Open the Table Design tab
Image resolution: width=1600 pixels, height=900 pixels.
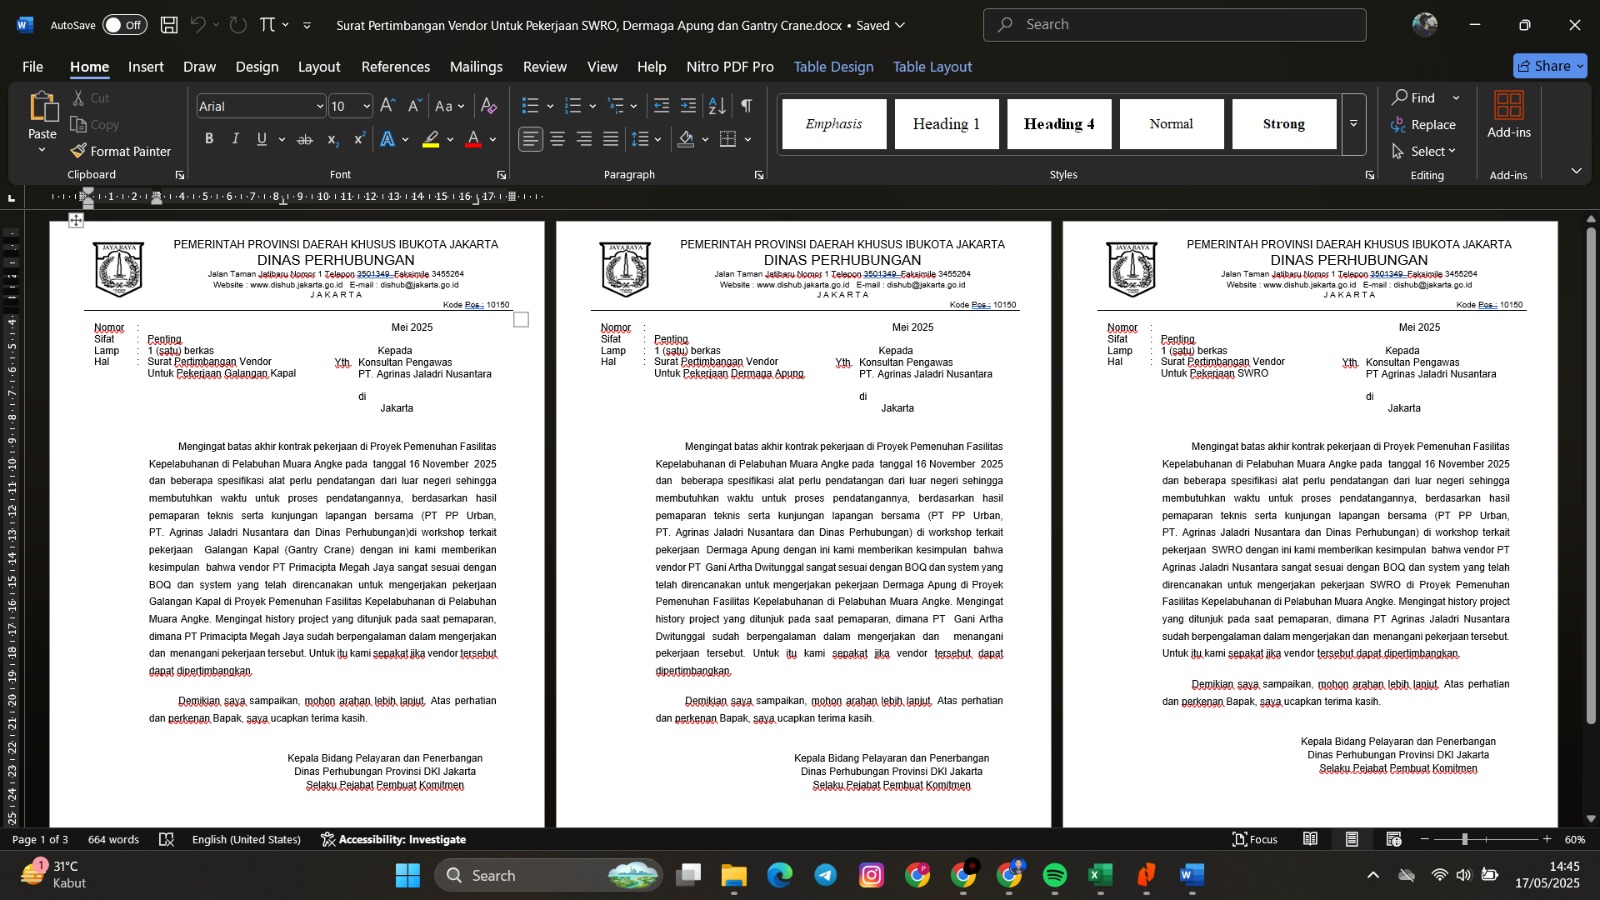tap(833, 67)
